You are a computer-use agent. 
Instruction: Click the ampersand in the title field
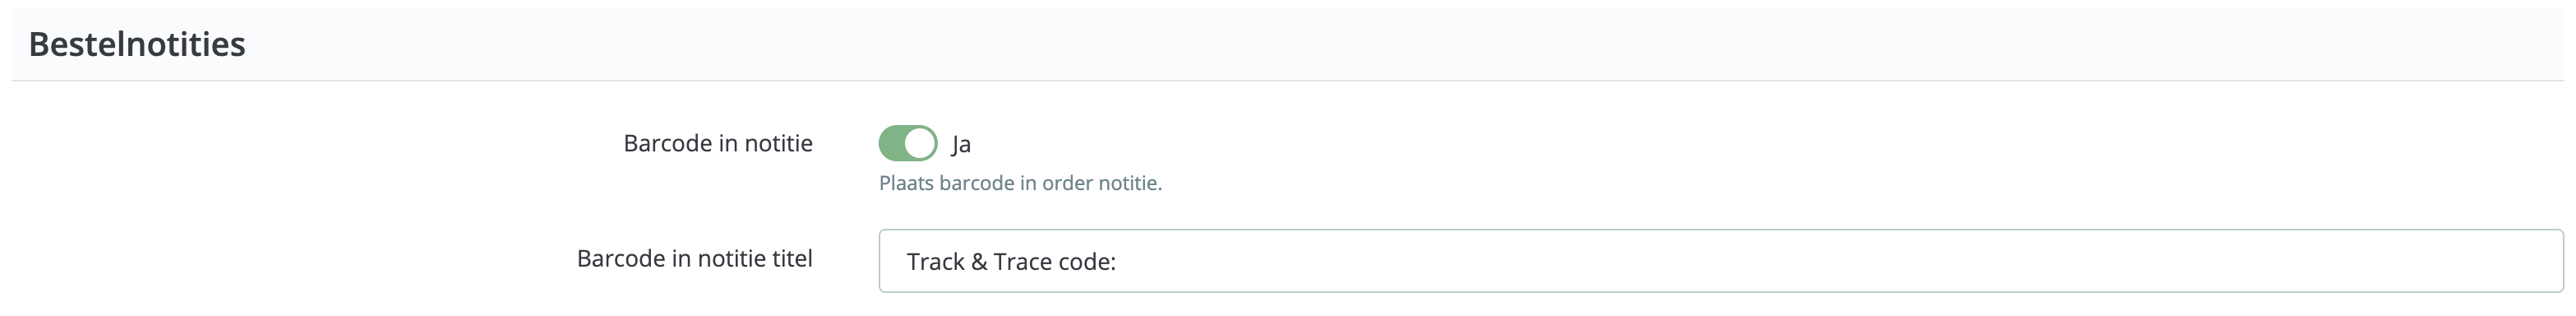coord(979,262)
